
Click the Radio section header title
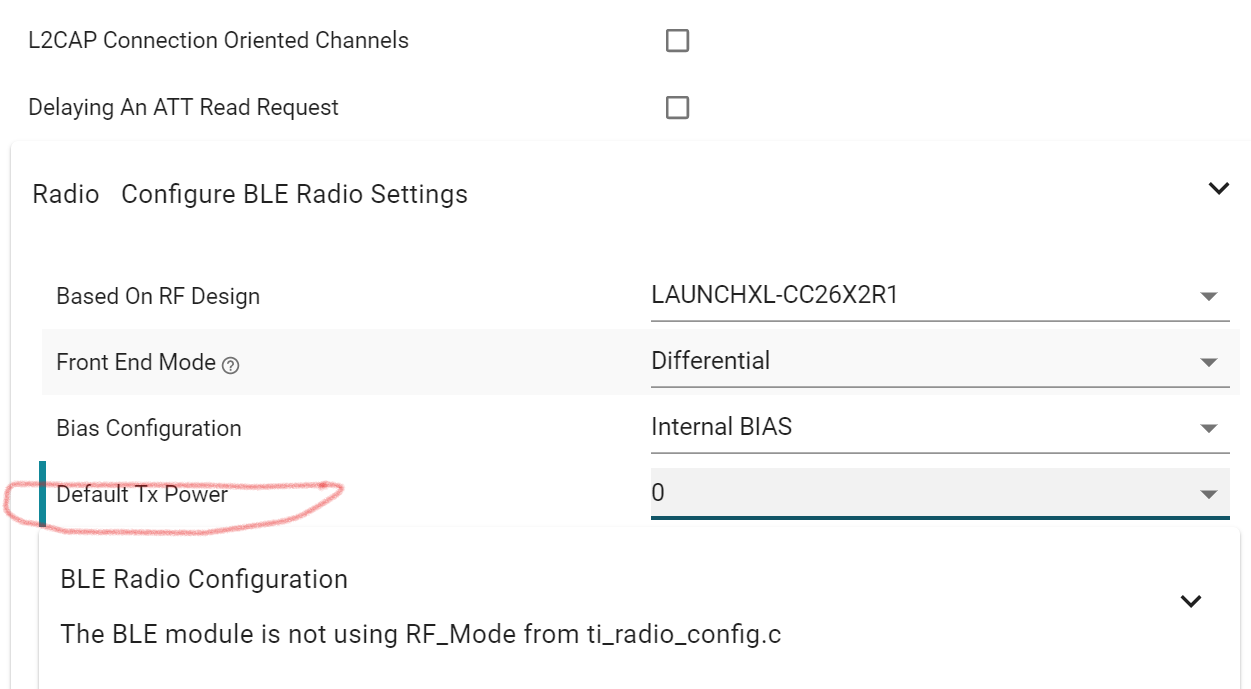pyautogui.click(x=66, y=194)
